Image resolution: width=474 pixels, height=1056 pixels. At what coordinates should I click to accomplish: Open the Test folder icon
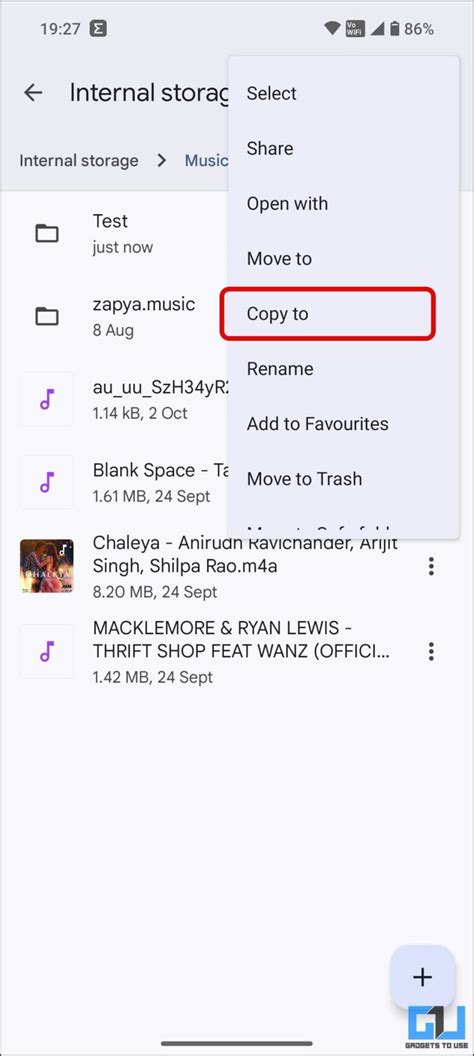tap(46, 234)
